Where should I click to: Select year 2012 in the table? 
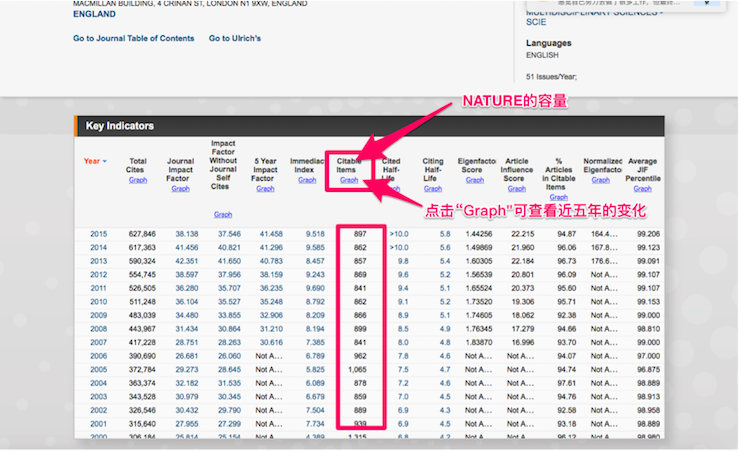(99, 275)
